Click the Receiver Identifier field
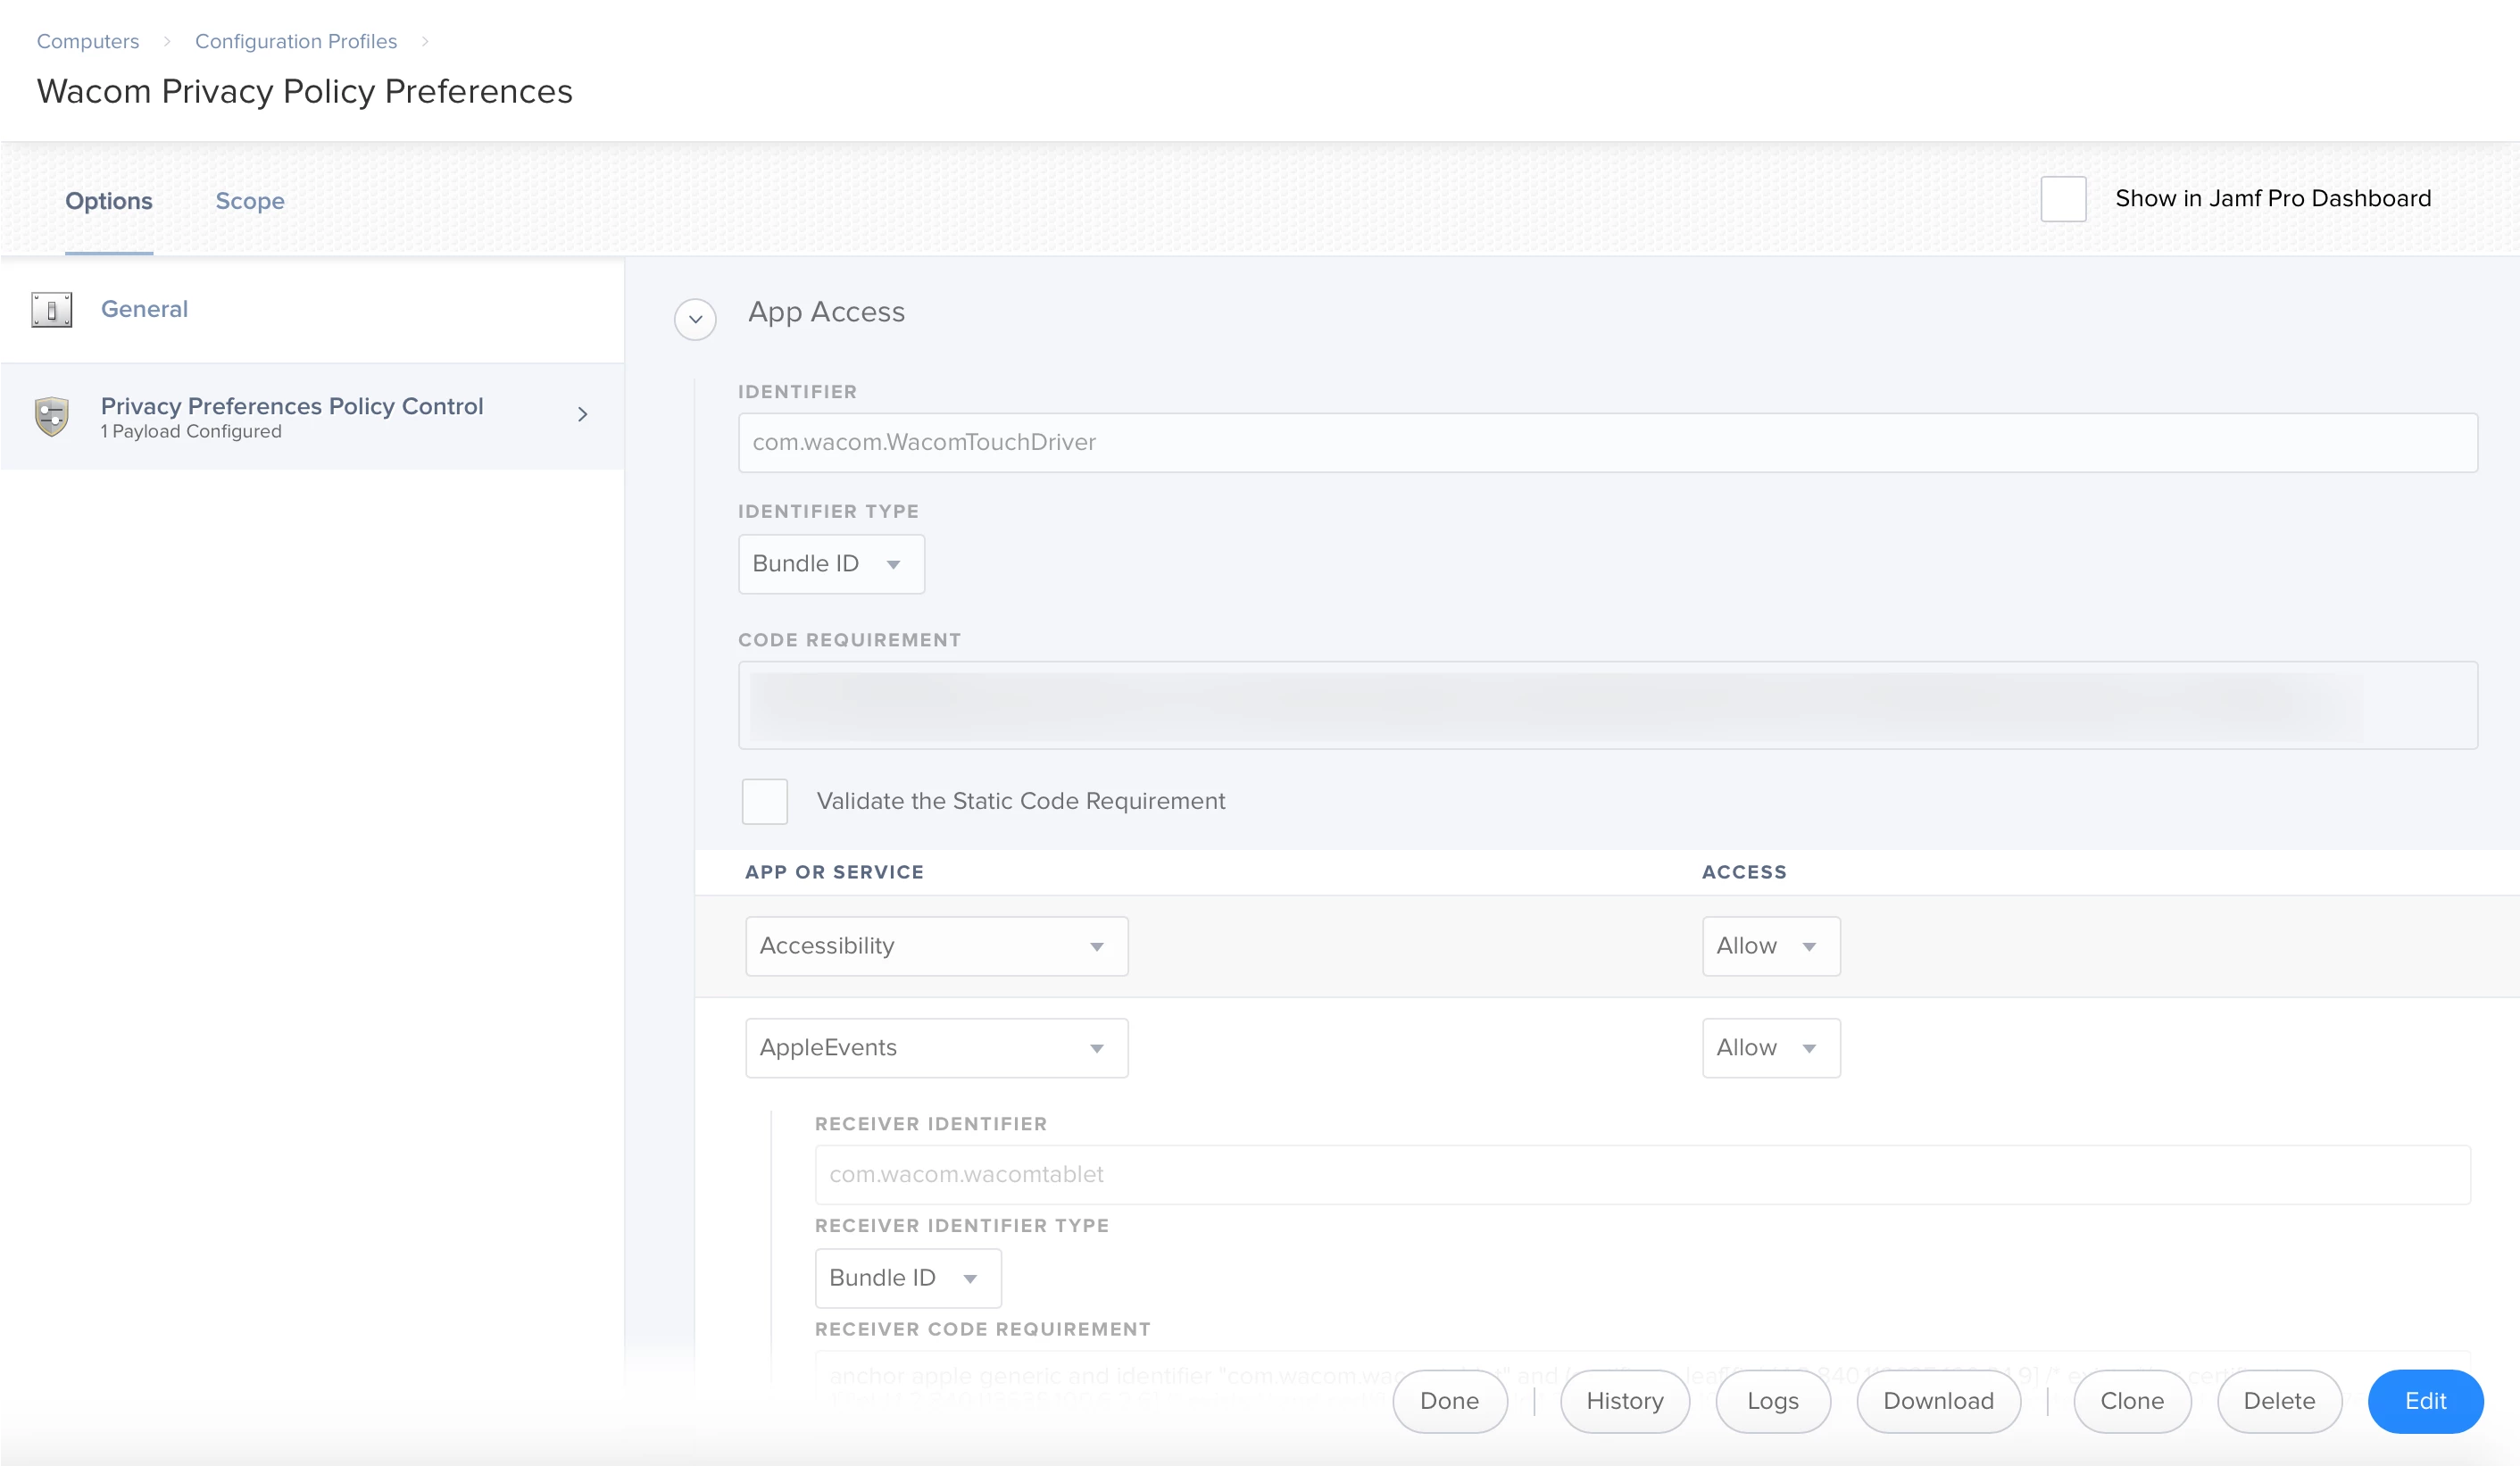Viewport: 2520px width, 1466px height. click(1643, 1175)
